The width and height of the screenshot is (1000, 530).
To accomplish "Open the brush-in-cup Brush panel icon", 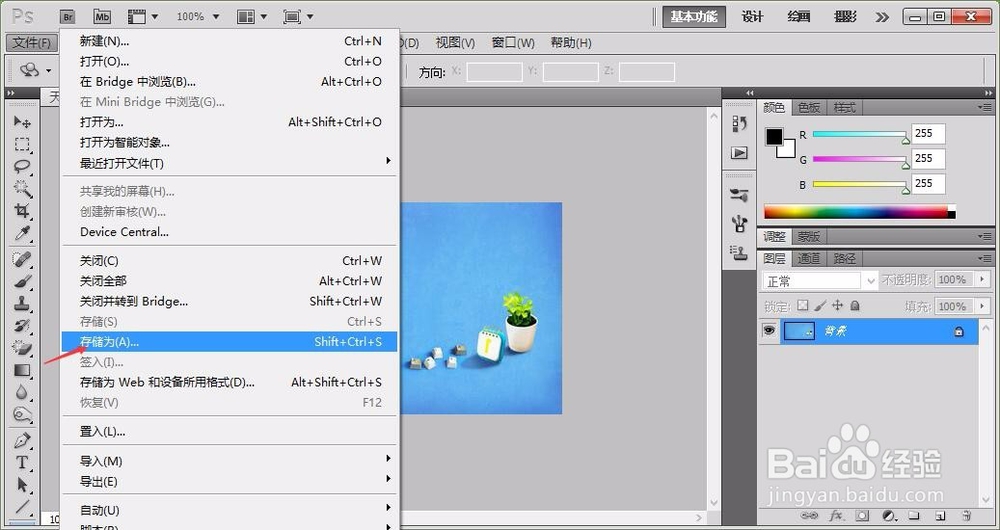I will click(x=739, y=224).
